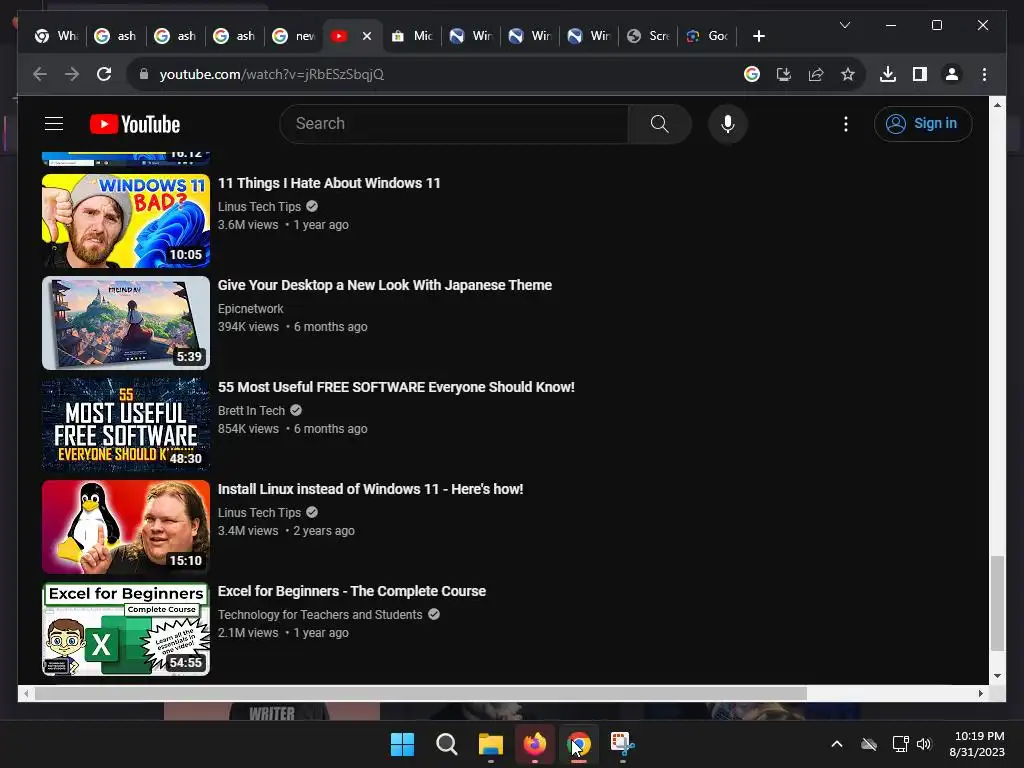Image resolution: width=1024 pixels, height=768 pixels.
Task: Click the Sign in button
Action: point(923,123)
